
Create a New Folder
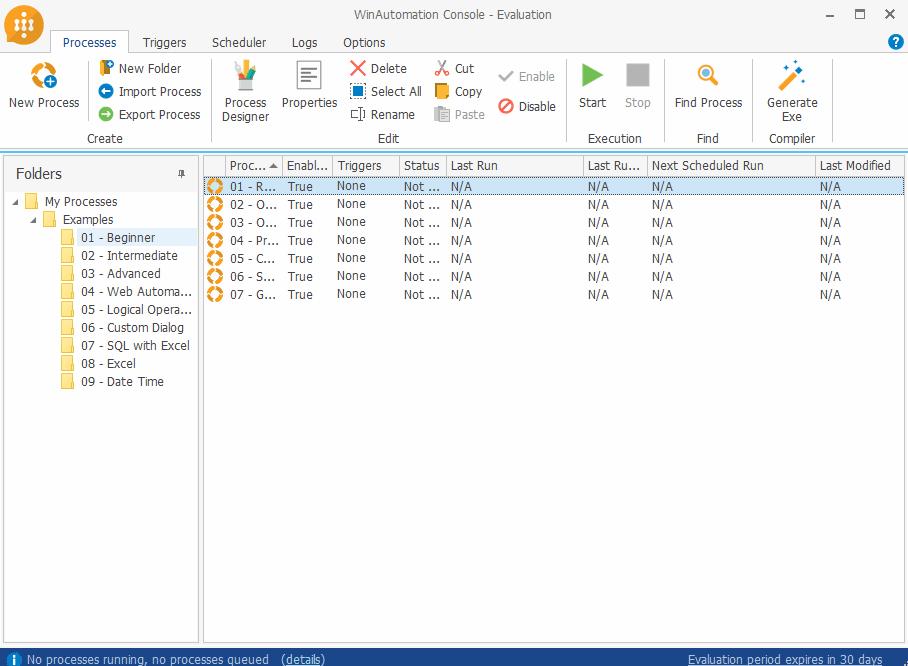coord(141,68)
